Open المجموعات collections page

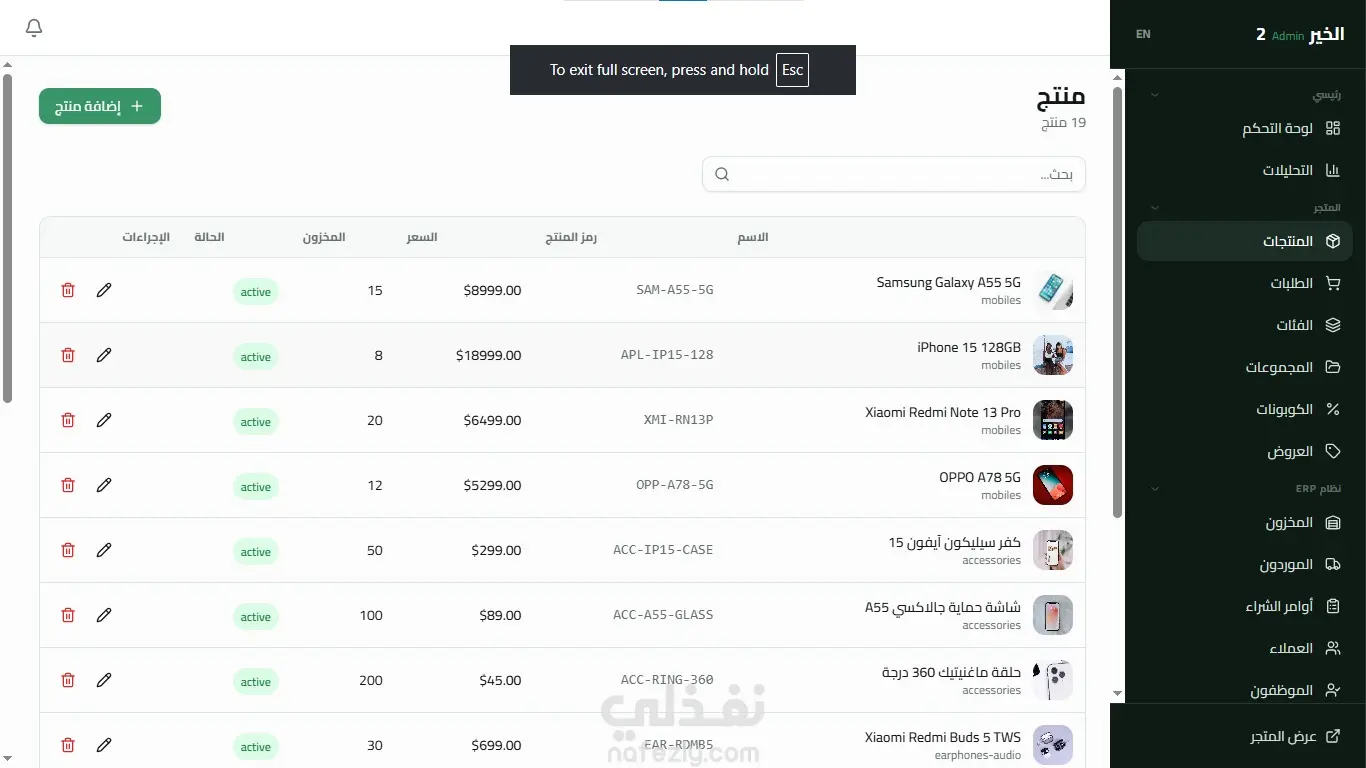click(x=1245, y=367)
